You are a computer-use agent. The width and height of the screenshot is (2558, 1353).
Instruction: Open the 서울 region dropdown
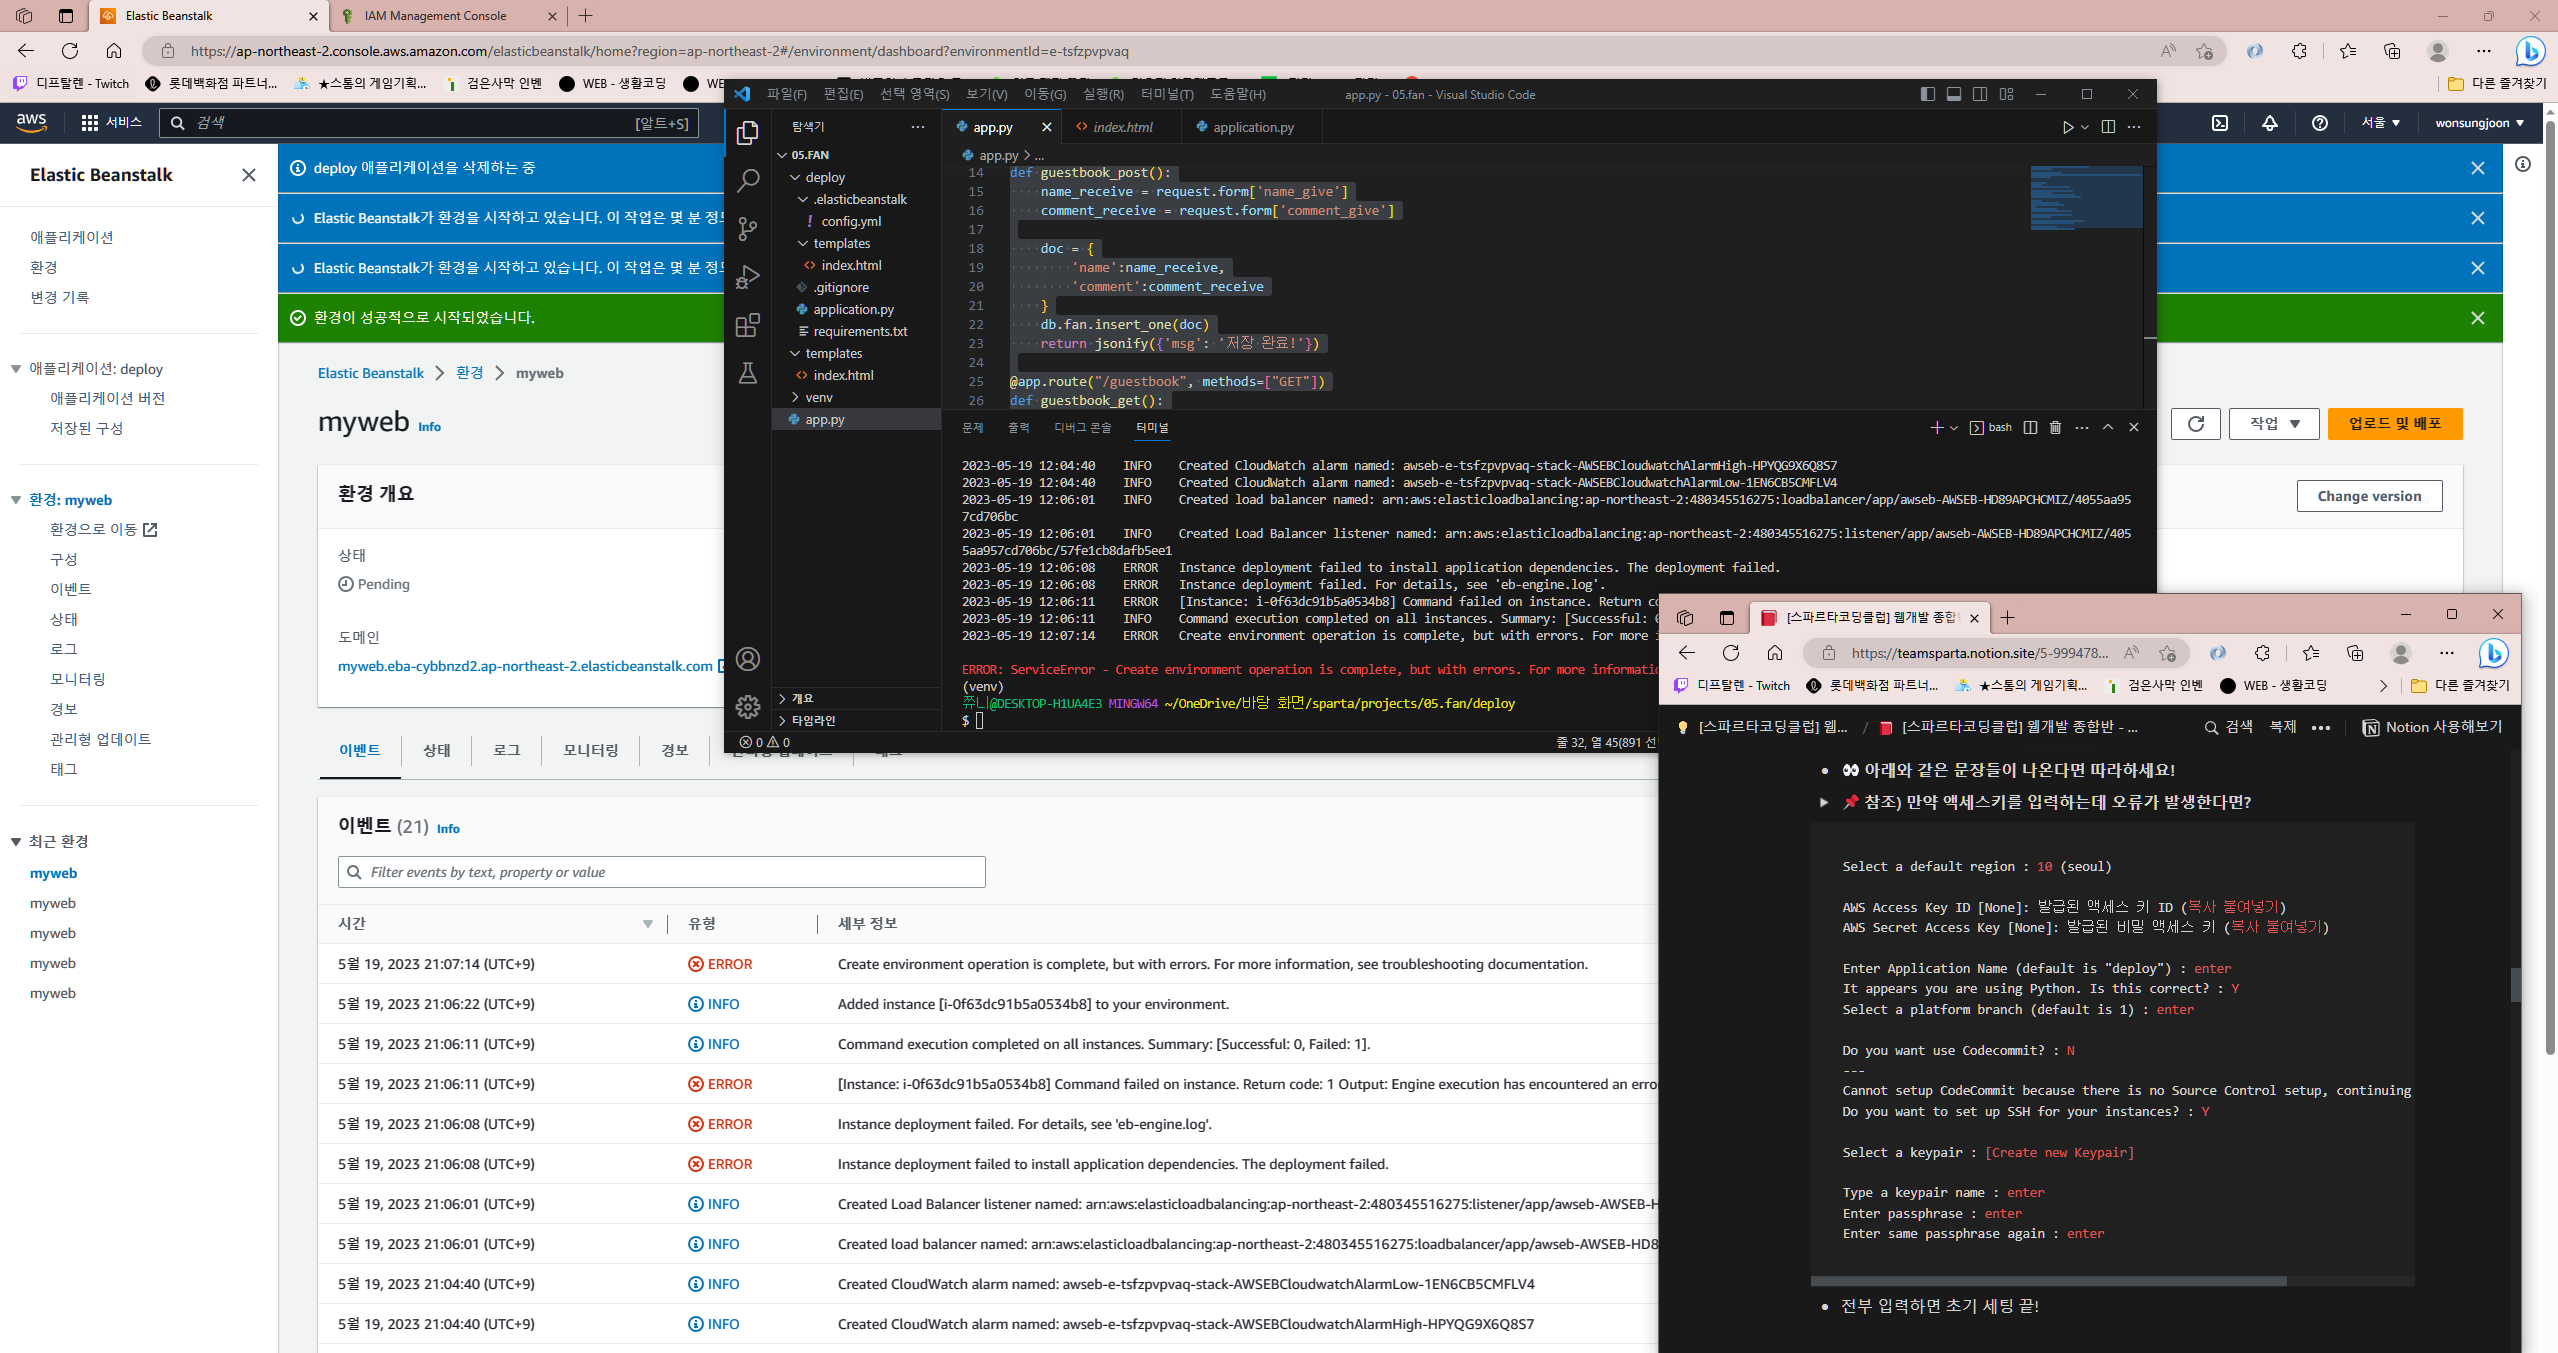(x=2380, y=123)
